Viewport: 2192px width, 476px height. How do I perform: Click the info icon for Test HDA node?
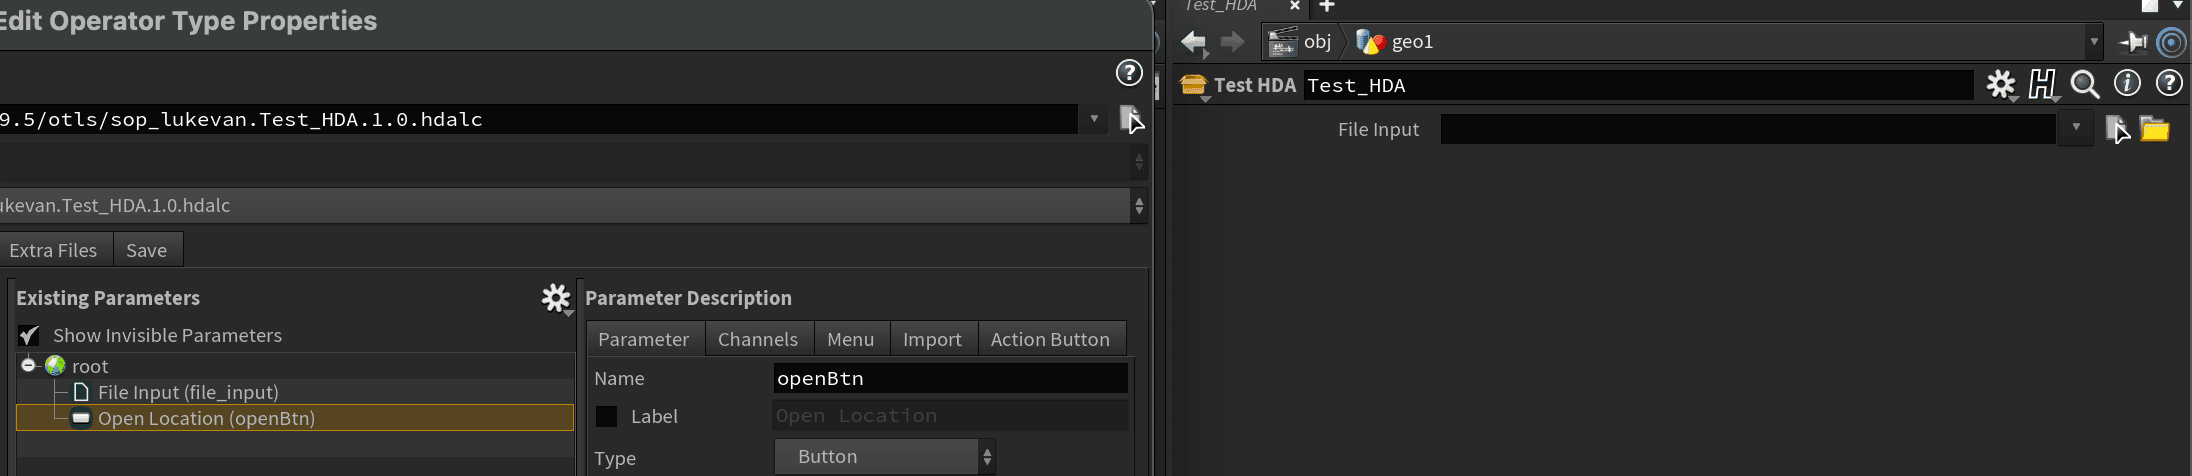click(x=2126, y=84)
